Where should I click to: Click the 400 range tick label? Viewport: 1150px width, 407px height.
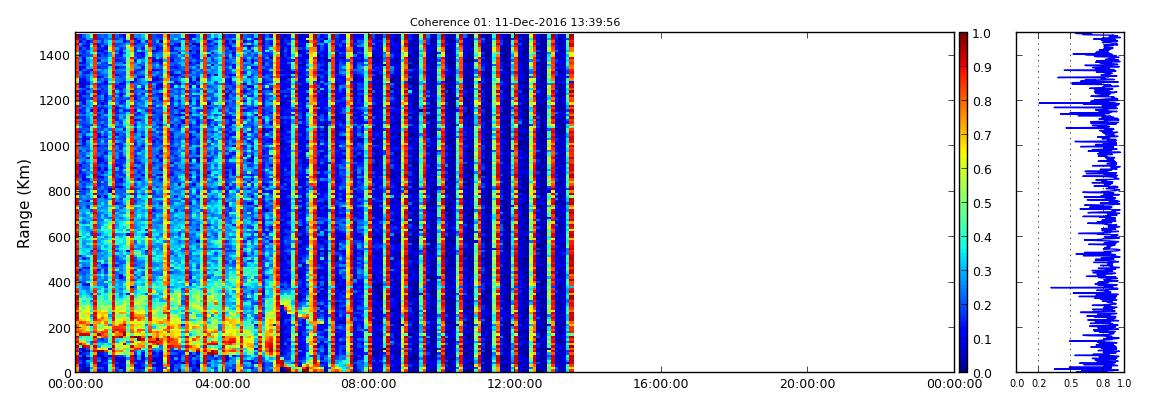[59, 282]
